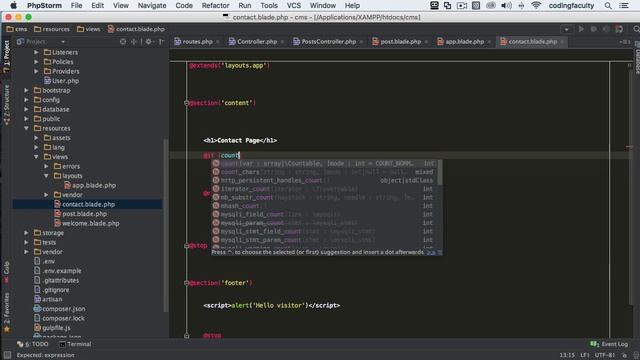The width and height of the screenshot is (640, 360).
Task: Open the Structure tool window button
Action: click(x=6, y=105)
